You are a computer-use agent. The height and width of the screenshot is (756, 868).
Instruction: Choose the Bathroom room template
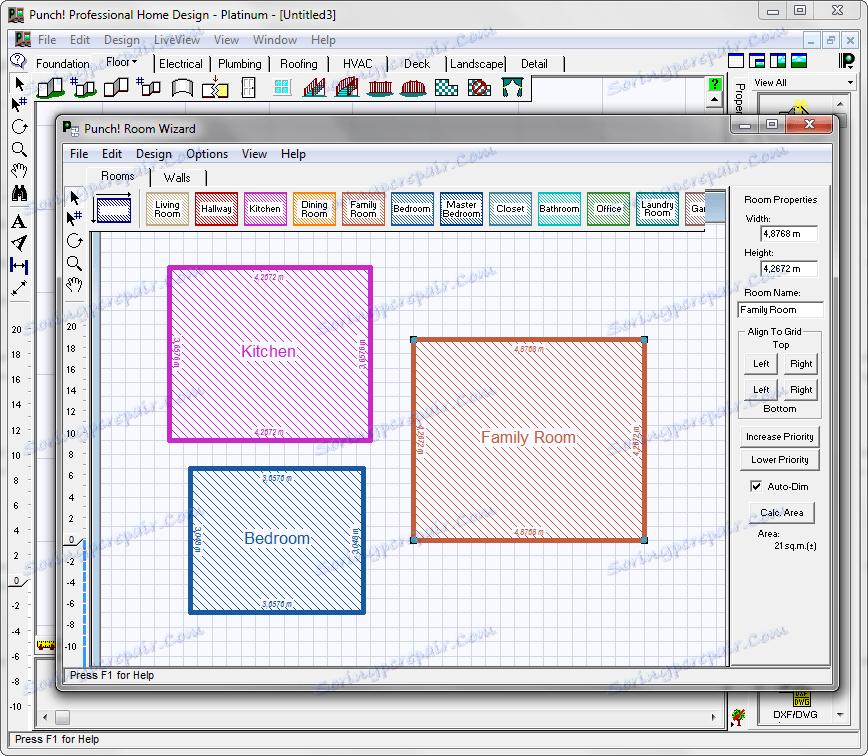click(560, 209)
